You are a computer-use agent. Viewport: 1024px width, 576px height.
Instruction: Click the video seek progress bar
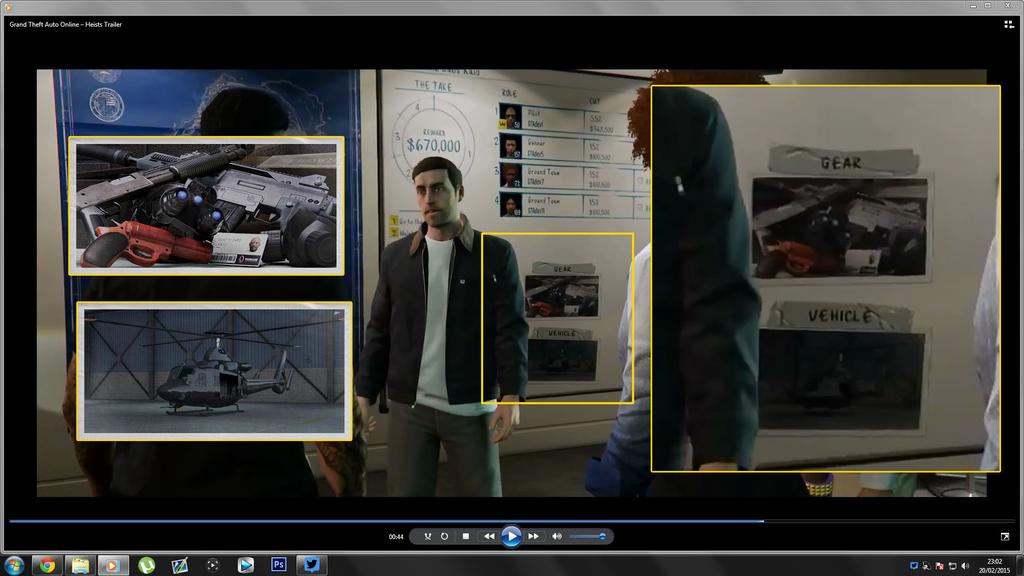[512, 521]
